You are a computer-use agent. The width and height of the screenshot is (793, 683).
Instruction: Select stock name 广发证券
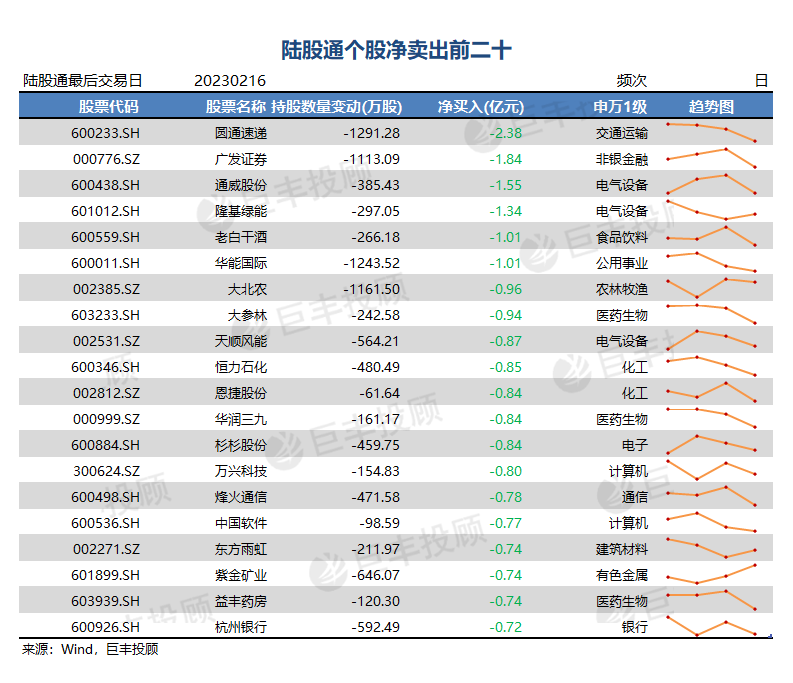(x=241, y=159)
